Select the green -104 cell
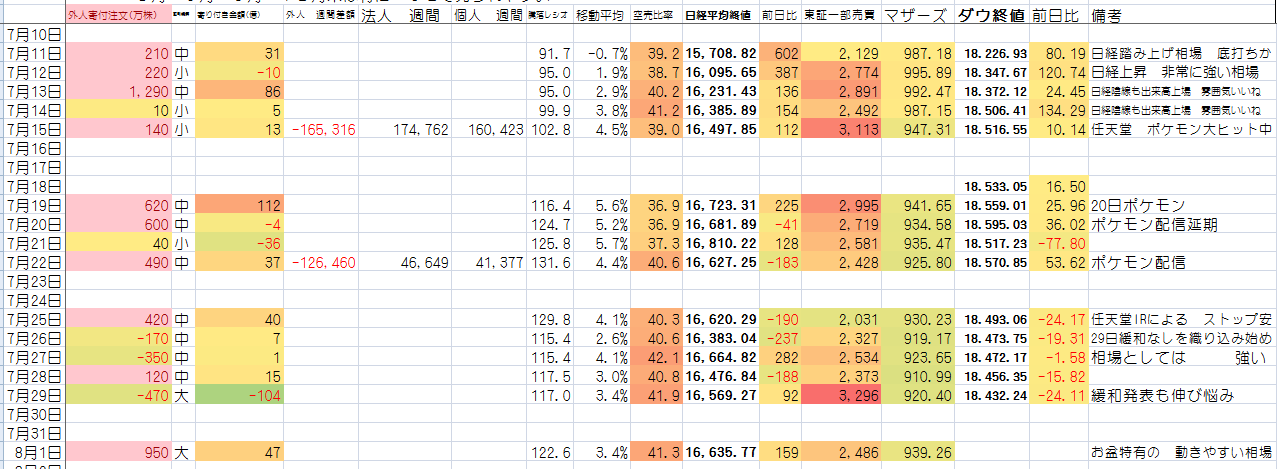The width and height of the screenshot is (1277, 469). (240, 395)
